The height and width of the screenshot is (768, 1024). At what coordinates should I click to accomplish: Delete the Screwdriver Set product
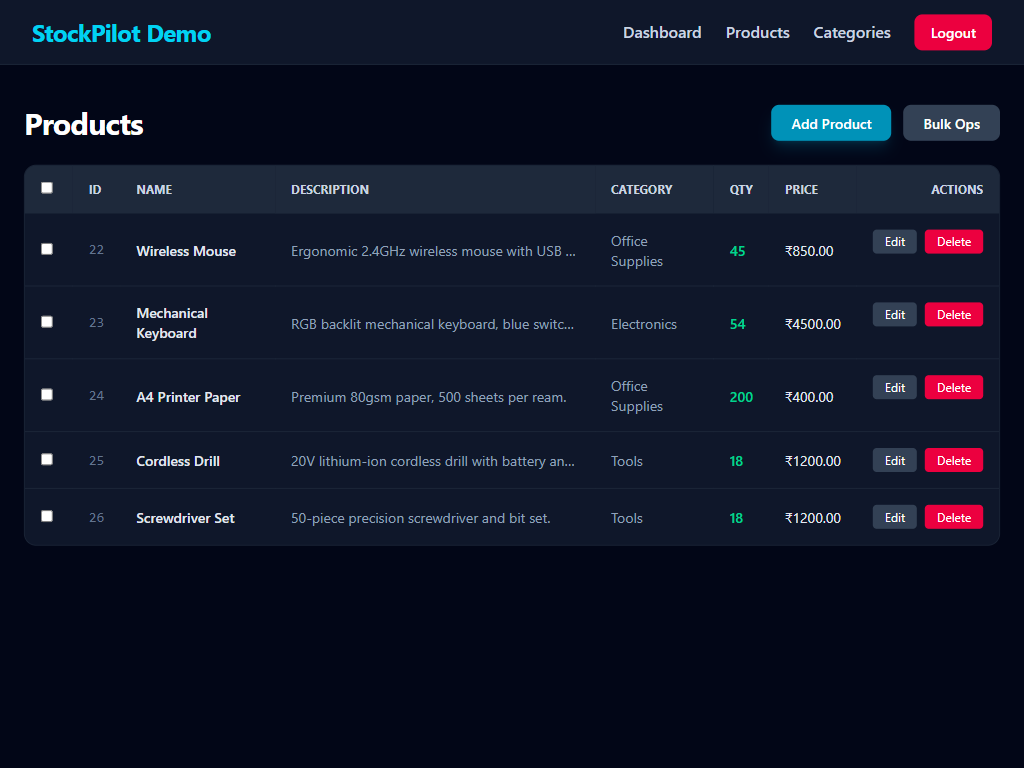(x=953, y=517)
